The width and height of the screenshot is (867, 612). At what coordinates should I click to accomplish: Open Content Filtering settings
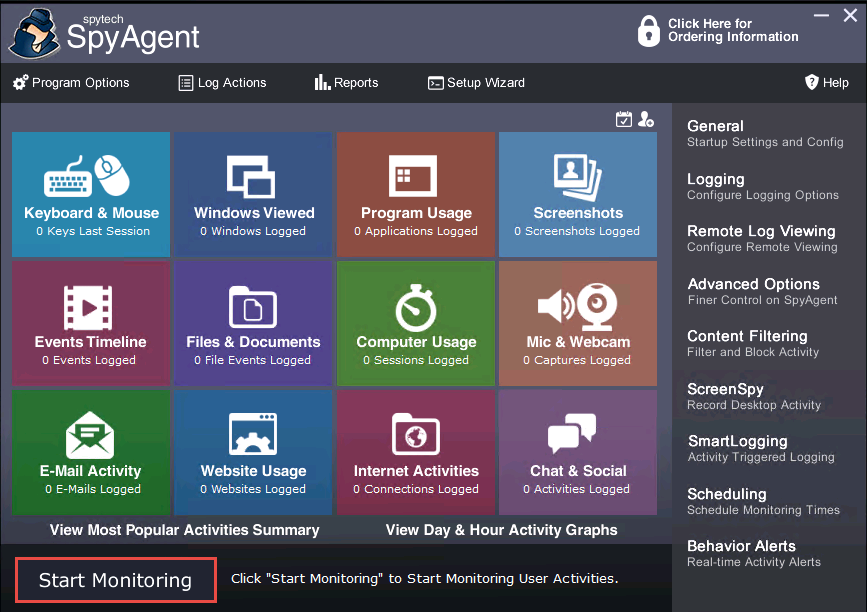click(753, 343)
